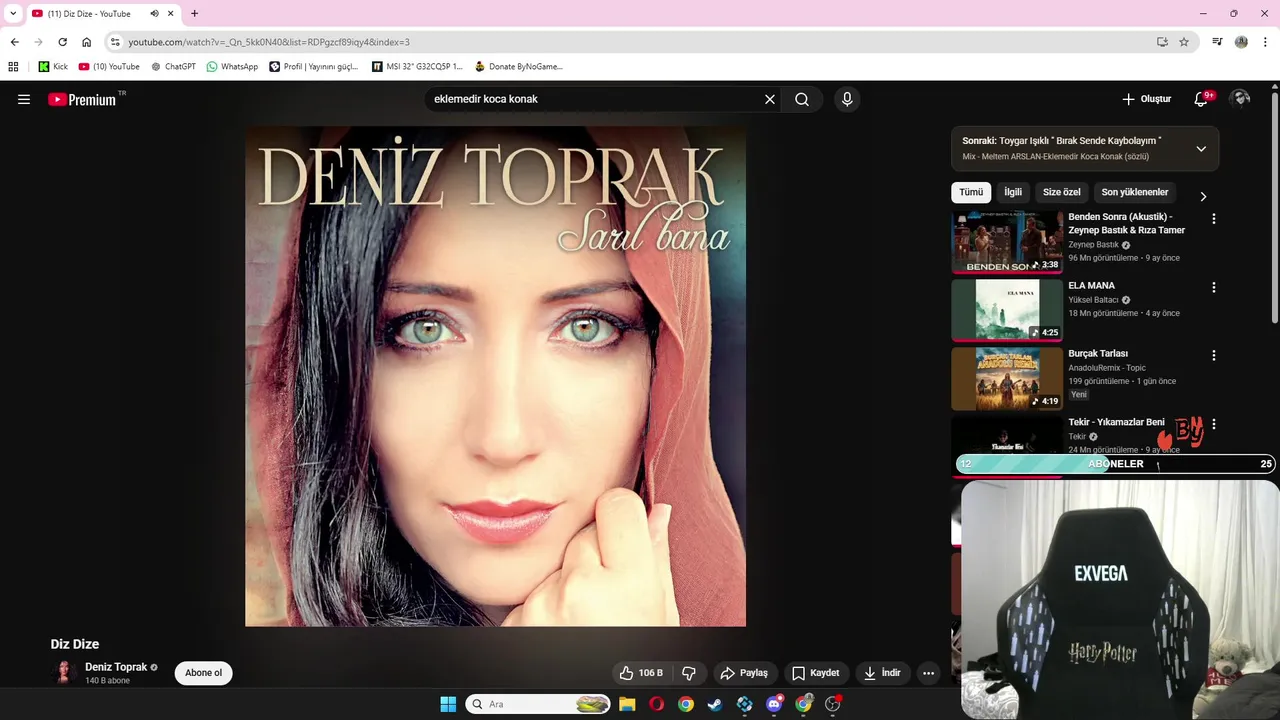The height and width of the screenshot is (720, 1280).
Task: Open the YouTube account avatar menu
Action: tap(1240, 99)
